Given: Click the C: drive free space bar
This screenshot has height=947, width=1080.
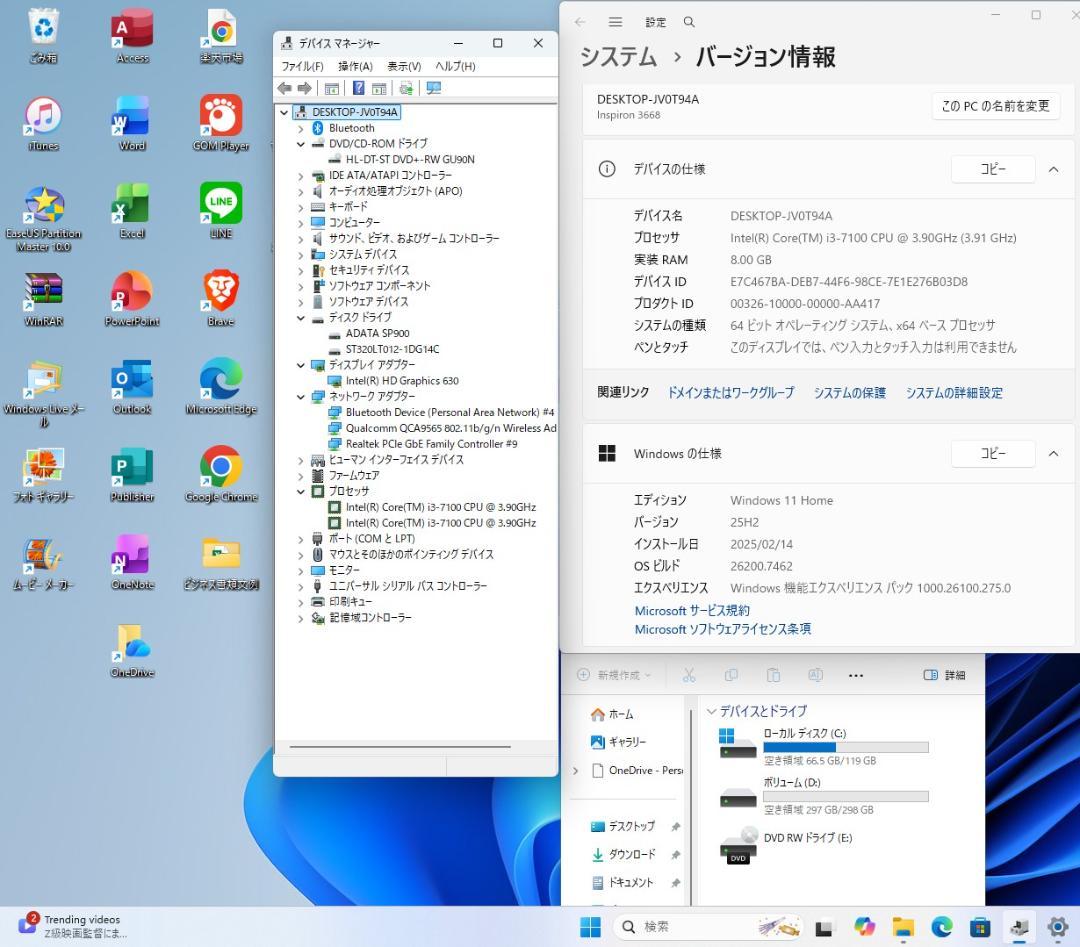Looking at the screenshot, I should click(x=845, y=746).
